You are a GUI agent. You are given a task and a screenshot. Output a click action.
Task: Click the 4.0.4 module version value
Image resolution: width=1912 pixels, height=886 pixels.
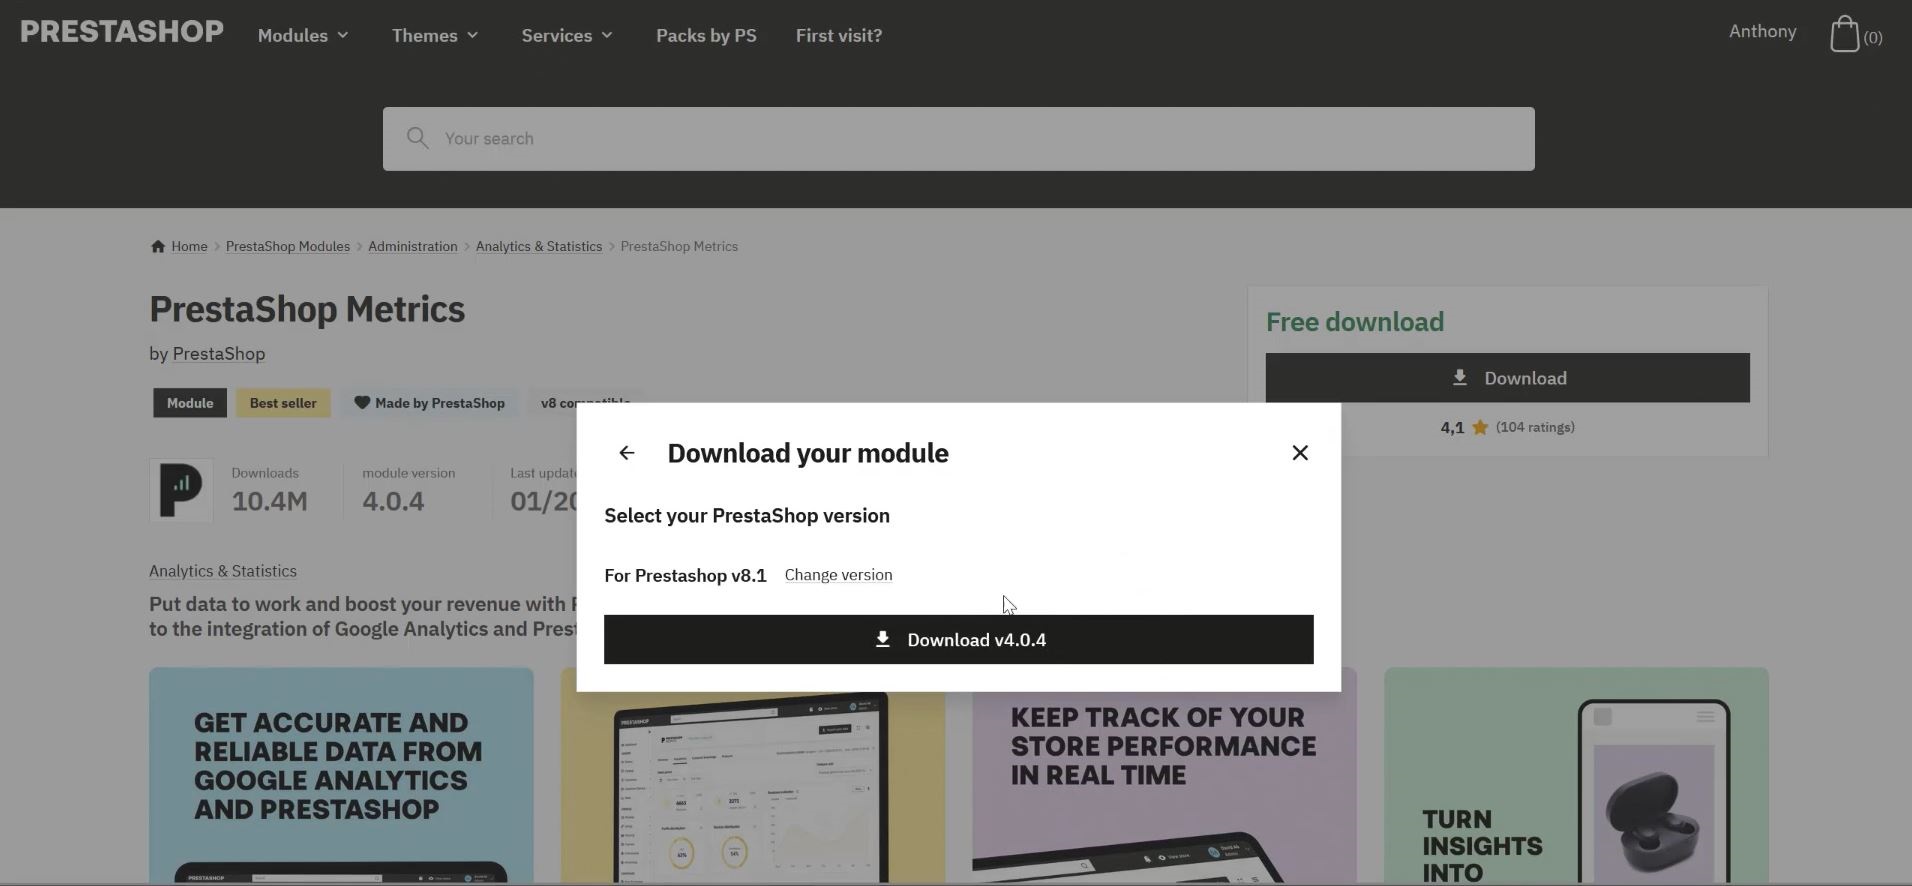pyautogui.click(x=393, y=501)
